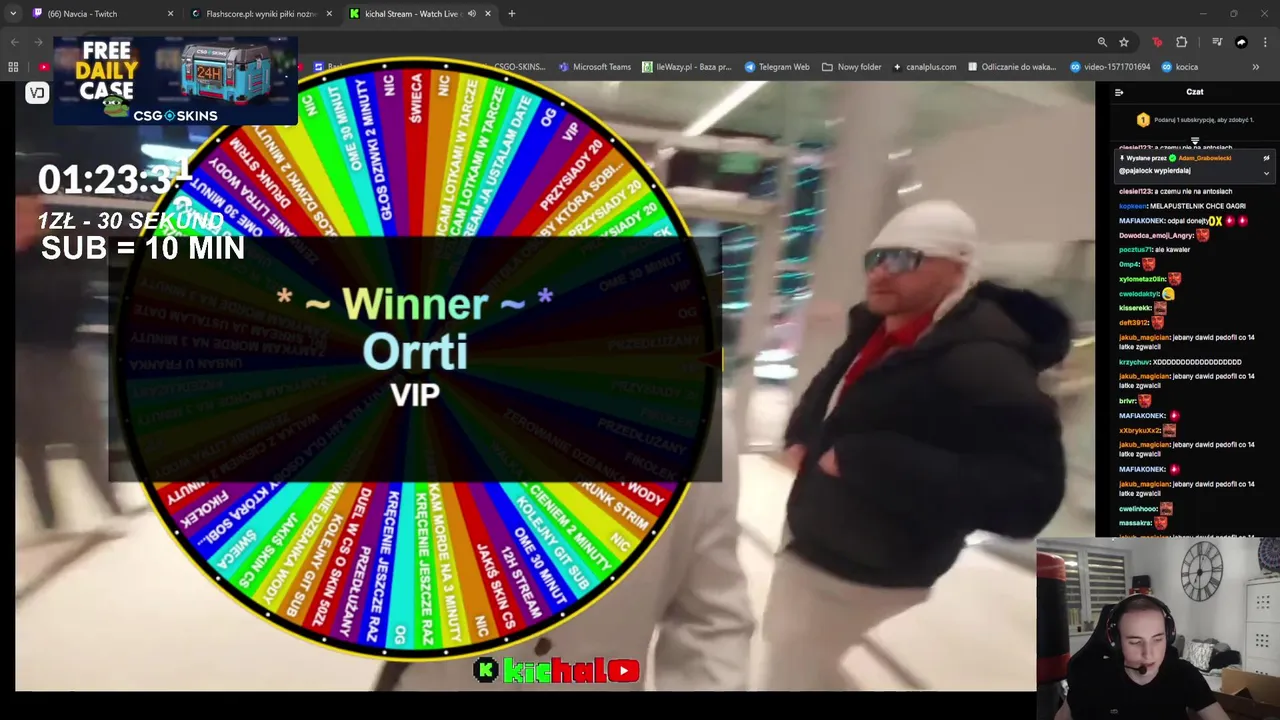Open the CSGO-SKINS bookmark

pyautogui.click(x=520, y=67)
